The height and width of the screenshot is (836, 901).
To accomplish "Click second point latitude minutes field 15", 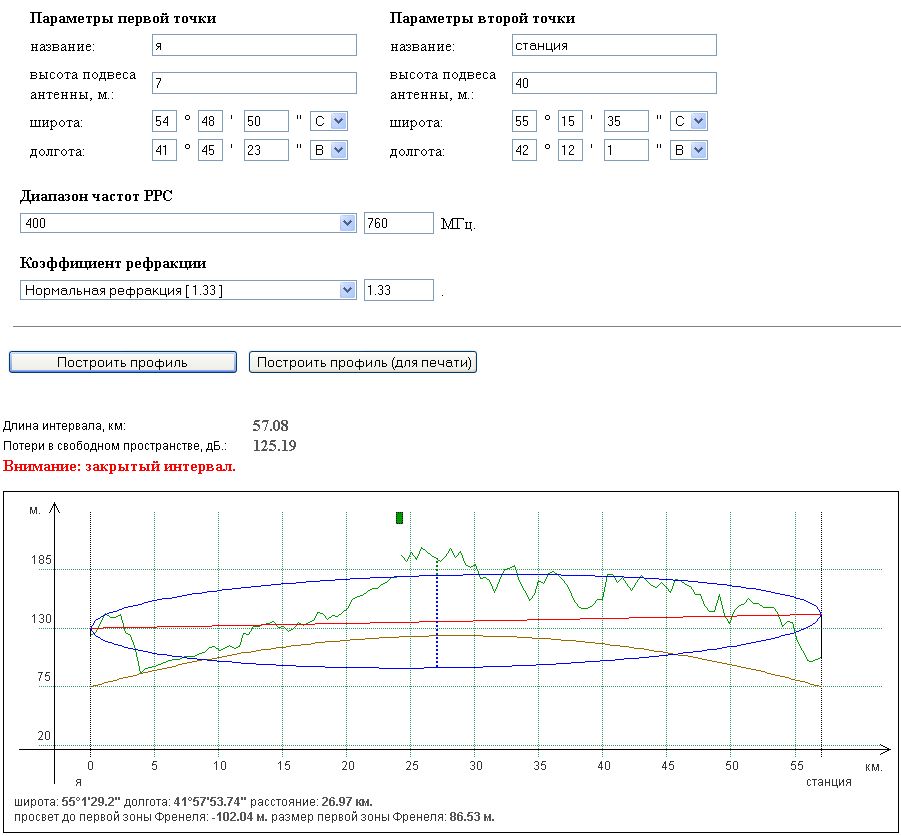I will tap(570, 121).
